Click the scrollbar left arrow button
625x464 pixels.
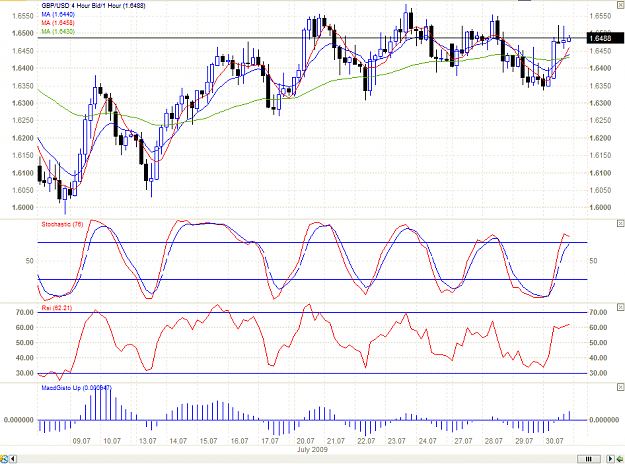point(13,459)
